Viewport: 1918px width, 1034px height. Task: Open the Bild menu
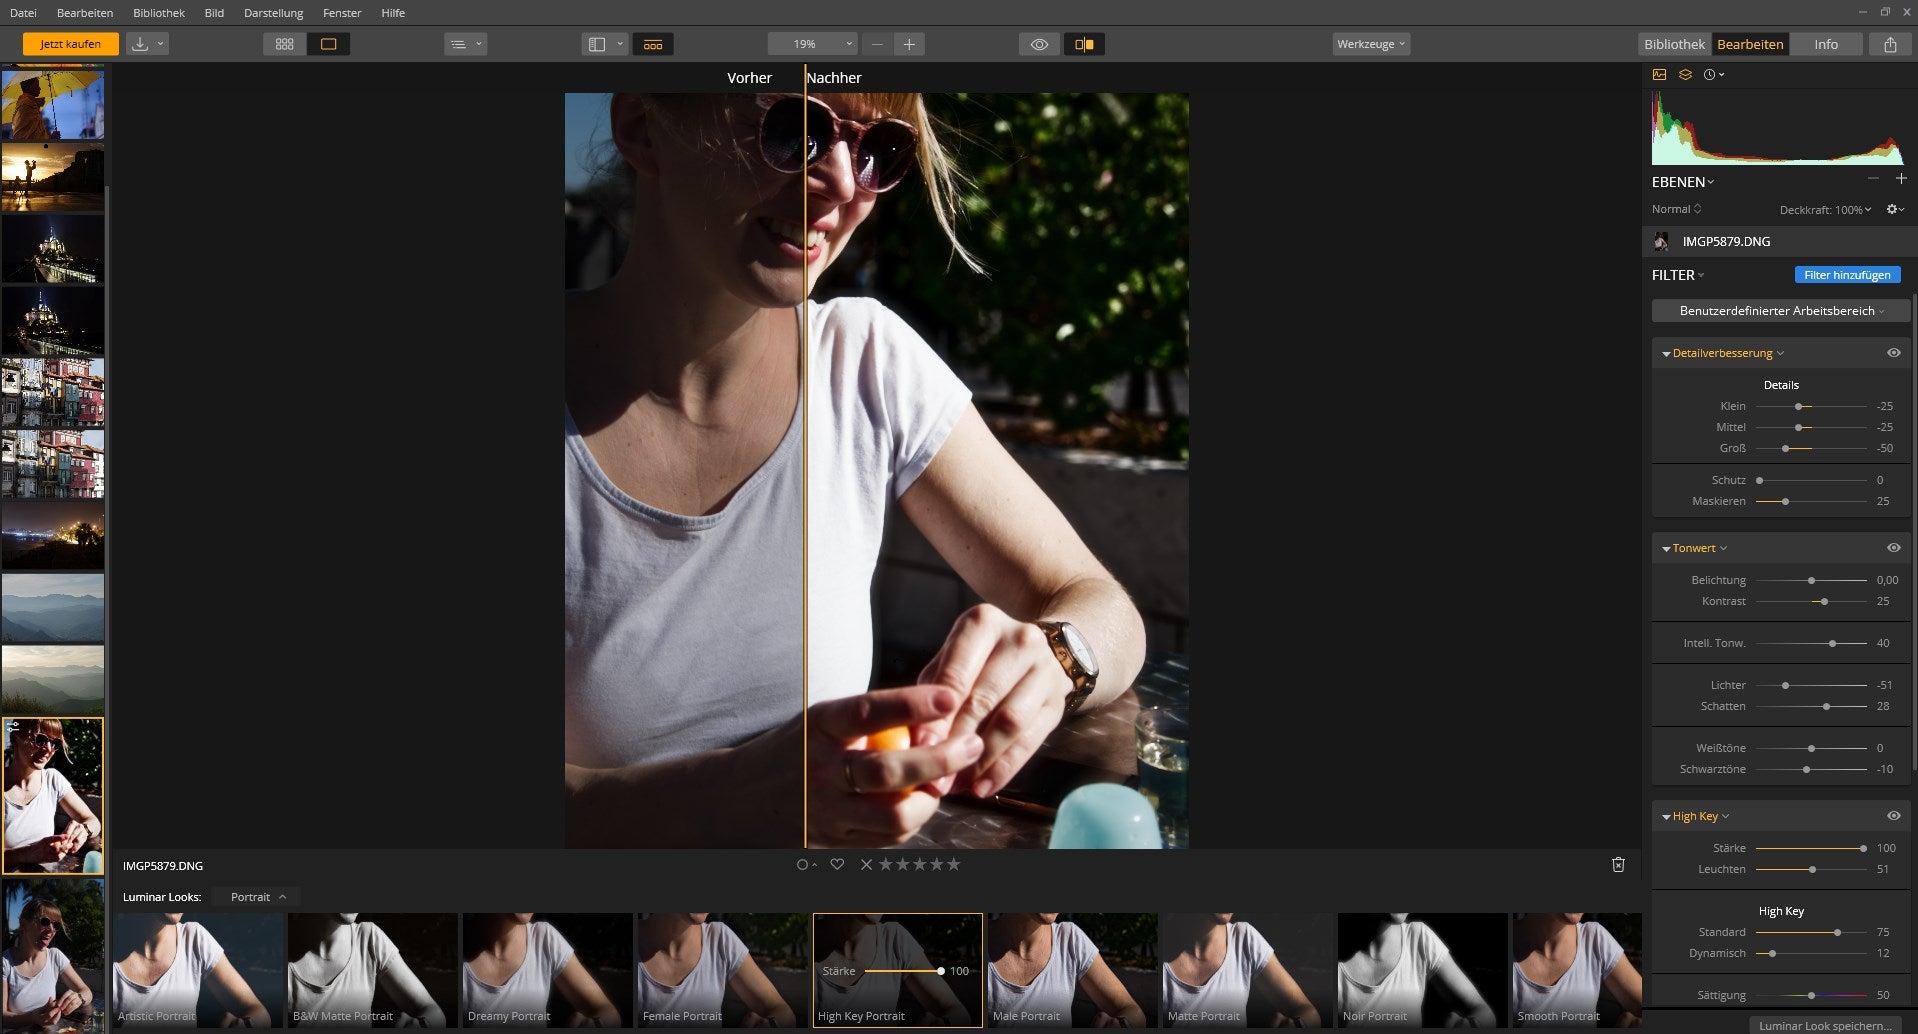pyautogui.click(x=214, y=13)
